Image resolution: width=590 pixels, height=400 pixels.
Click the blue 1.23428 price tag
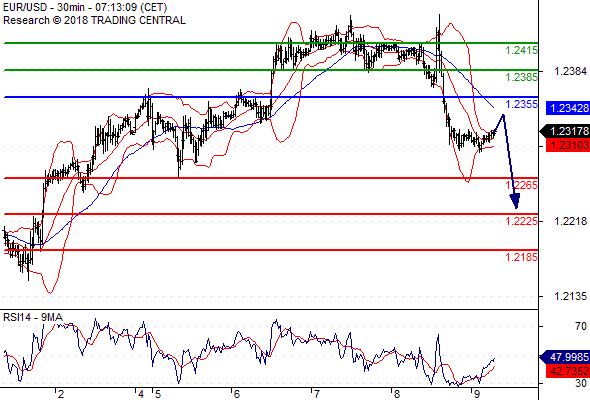click(568, 108)
